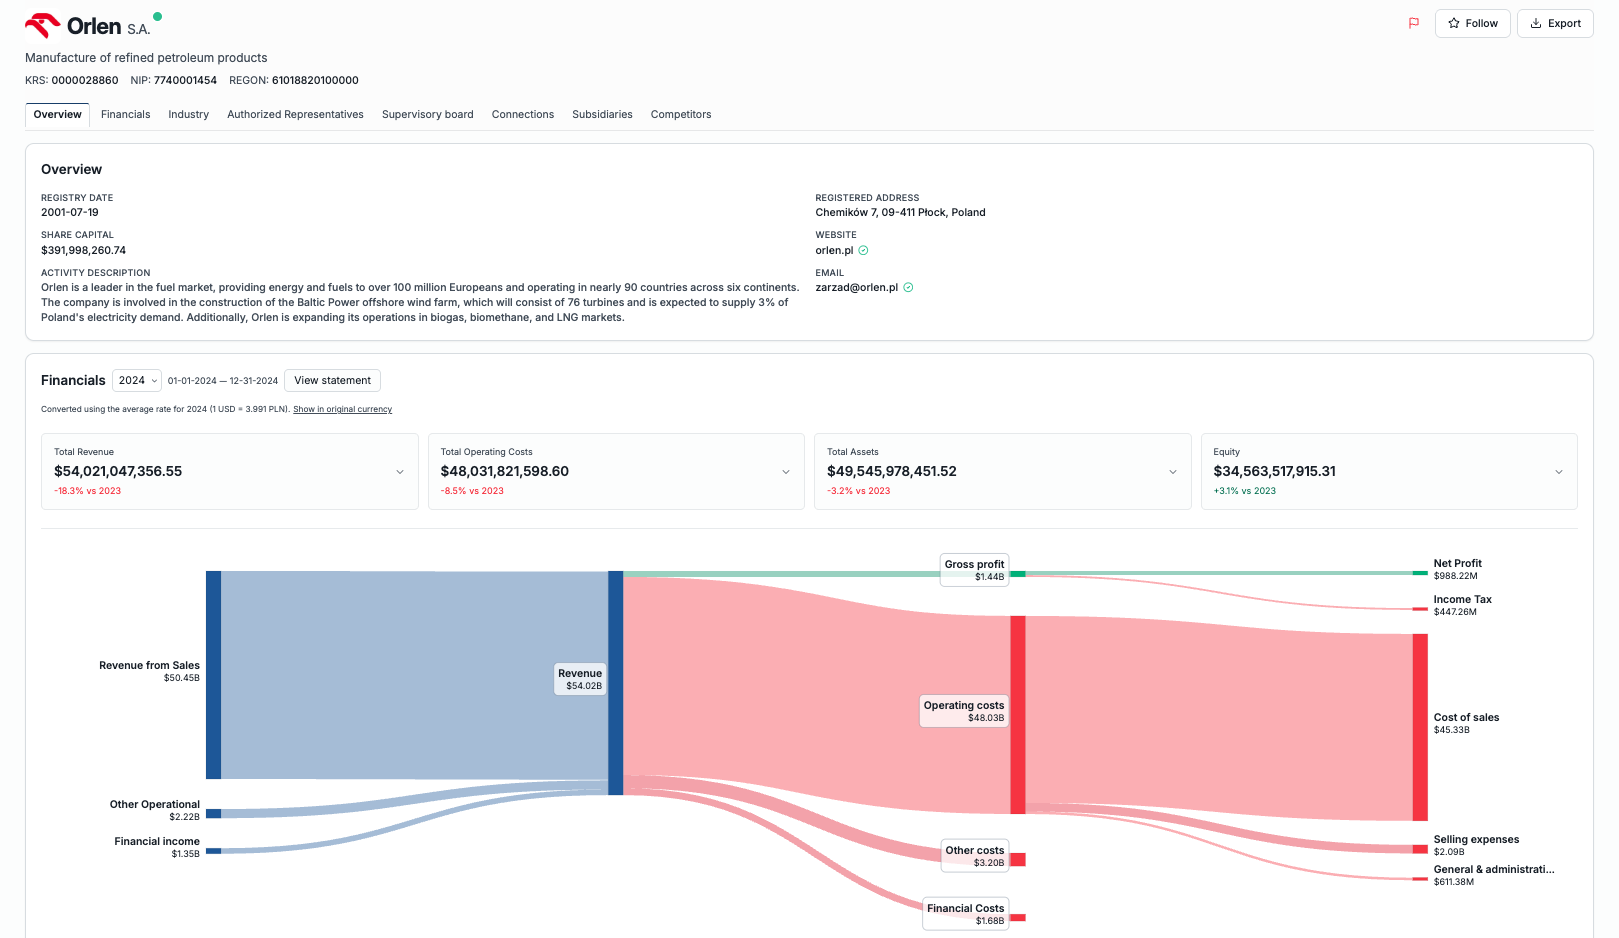
Task: Click the REGON number 61018820100000
Action: [315, 80]
